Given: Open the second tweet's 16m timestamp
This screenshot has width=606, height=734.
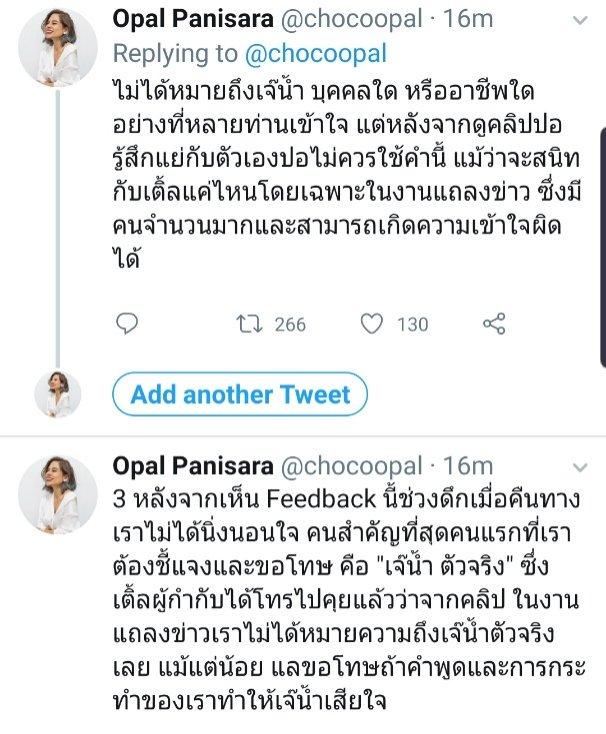Looking at the screenshot, I should pyautogui.click(x=470, y=466).
